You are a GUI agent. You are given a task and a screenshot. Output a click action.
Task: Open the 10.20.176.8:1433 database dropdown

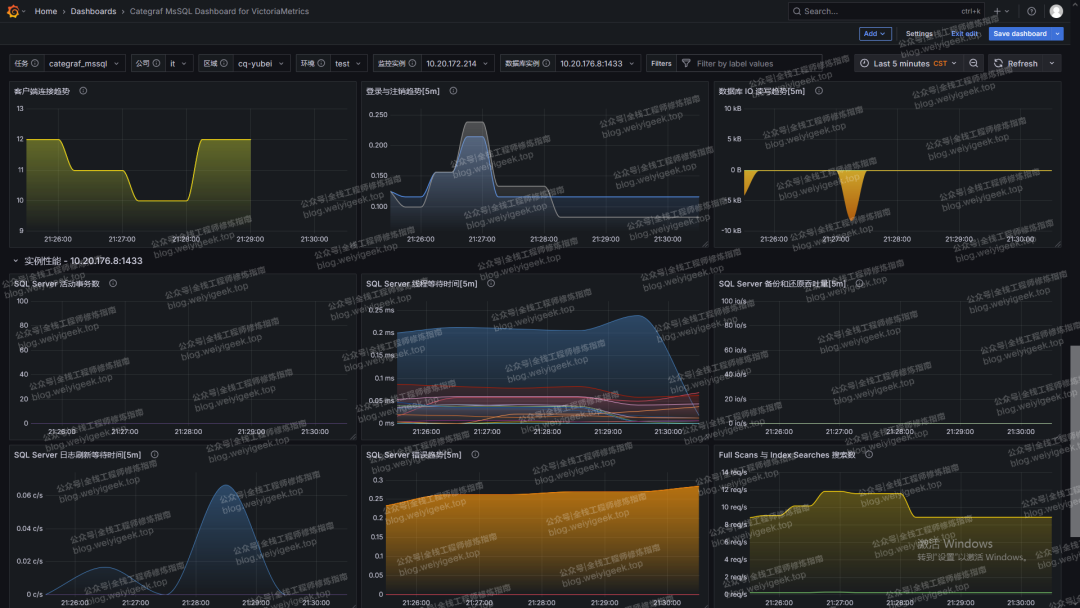[597, 63]
